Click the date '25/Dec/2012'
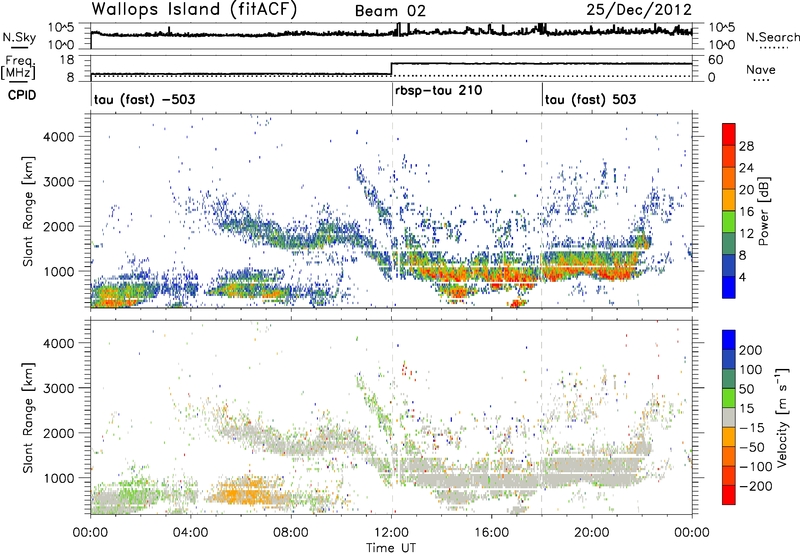 click(639, 10)
